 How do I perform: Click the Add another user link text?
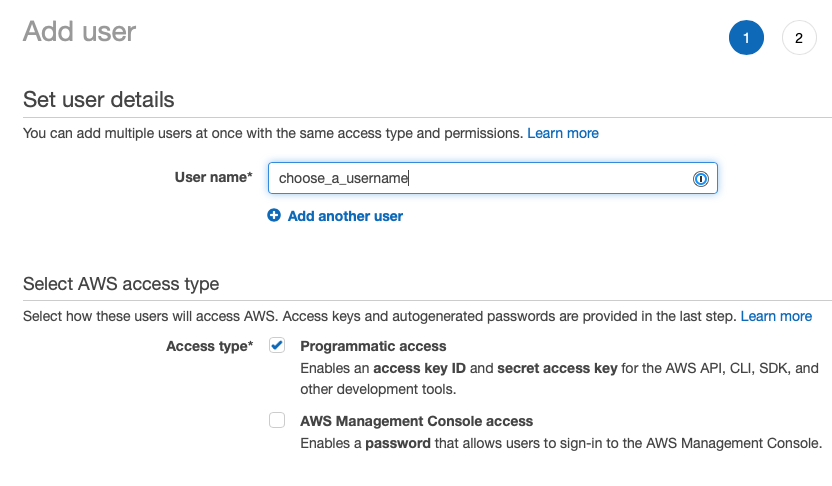[x=345, y=216]
